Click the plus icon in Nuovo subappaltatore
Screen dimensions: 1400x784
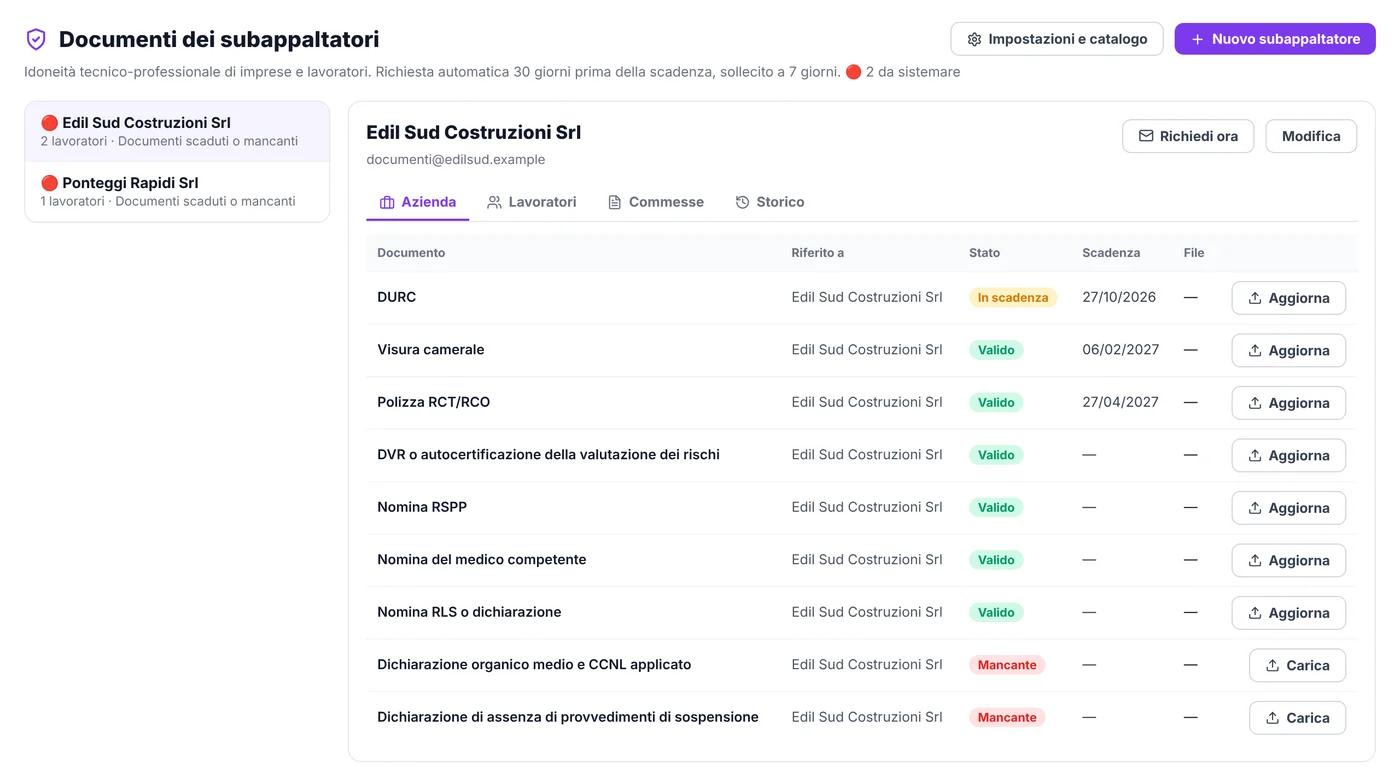point(1197,39)
